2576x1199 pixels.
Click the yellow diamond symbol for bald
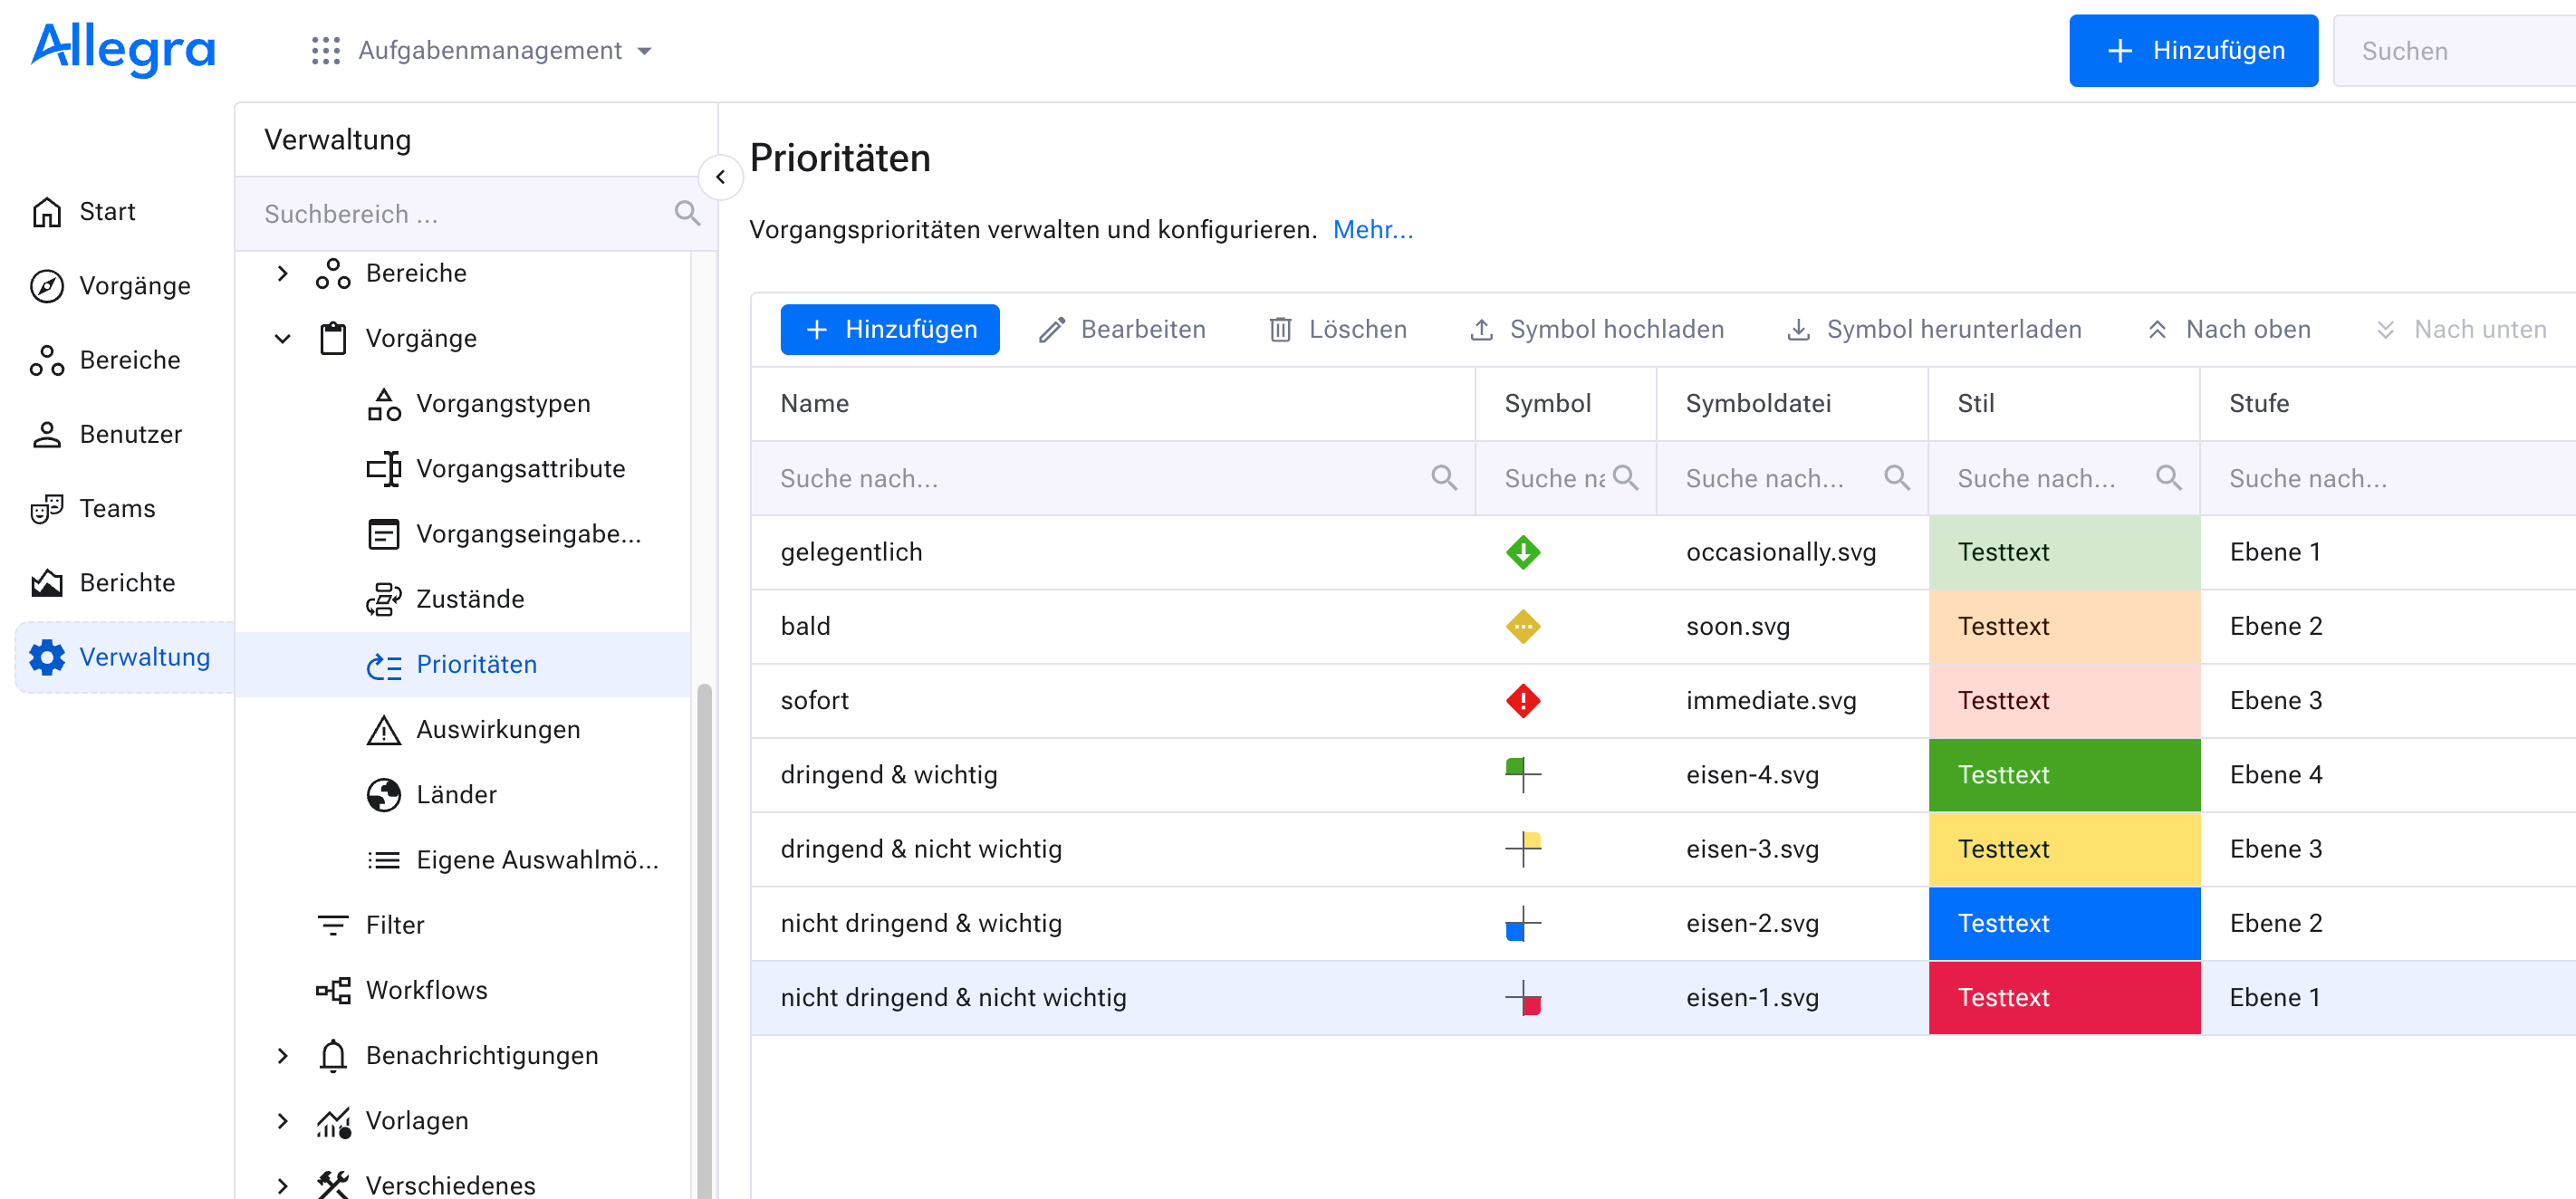pyautogui.click(x=1522, y=626)
